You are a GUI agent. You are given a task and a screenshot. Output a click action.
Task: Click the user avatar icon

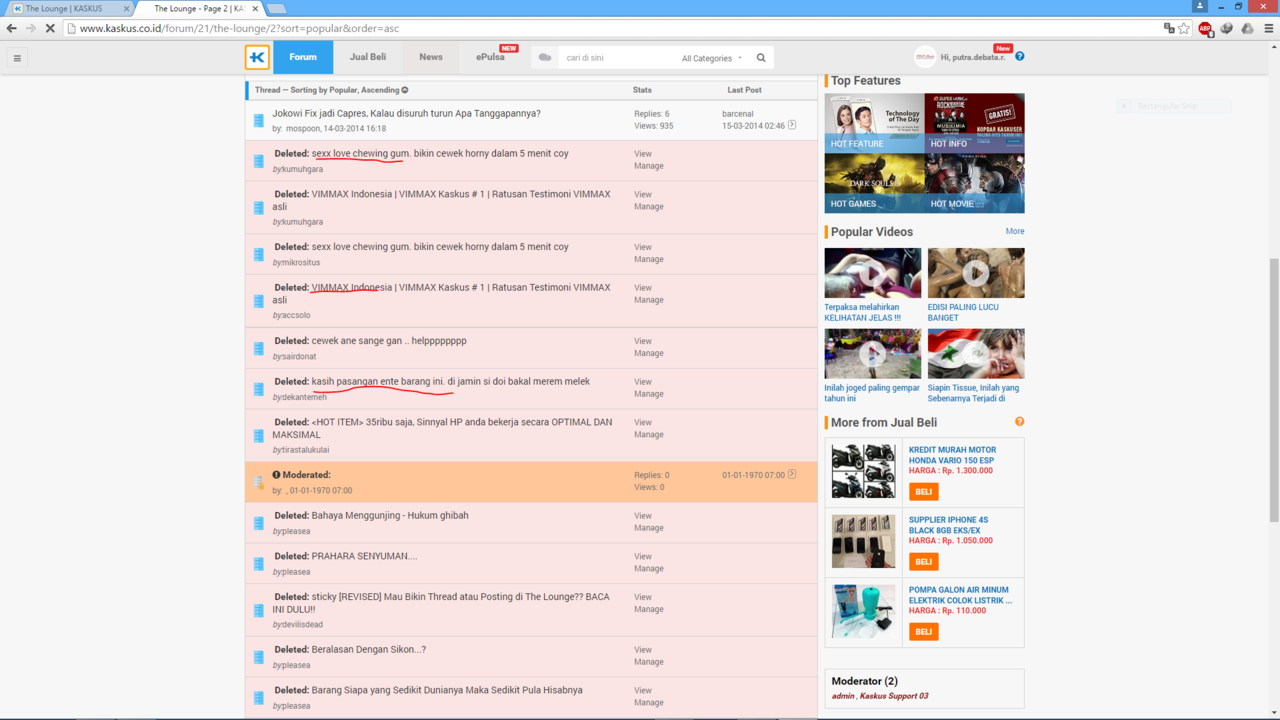(x=925, y=57)
